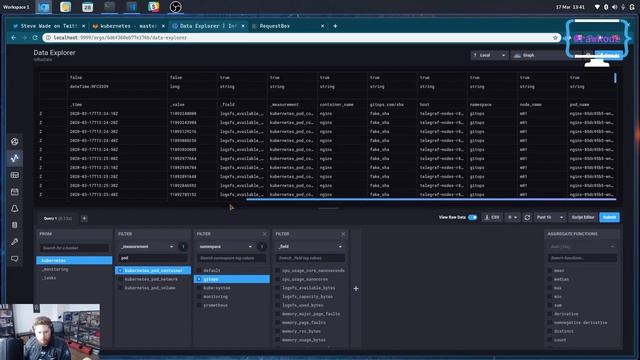Select the kubernetes bucket

click(74, 260)
